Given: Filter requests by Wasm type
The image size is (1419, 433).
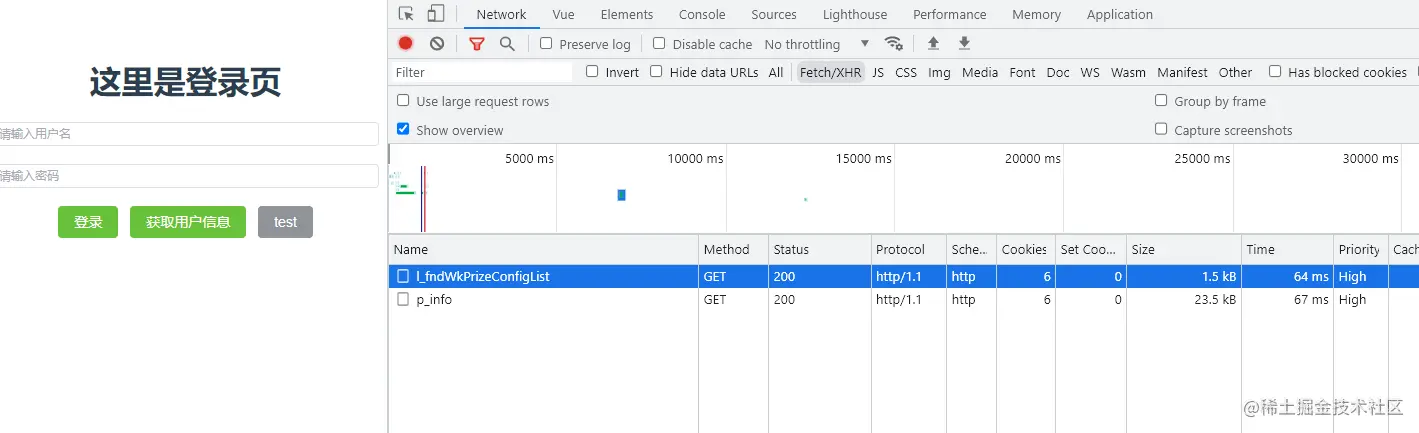Looking at the screenshot, I should point(1128,72).
